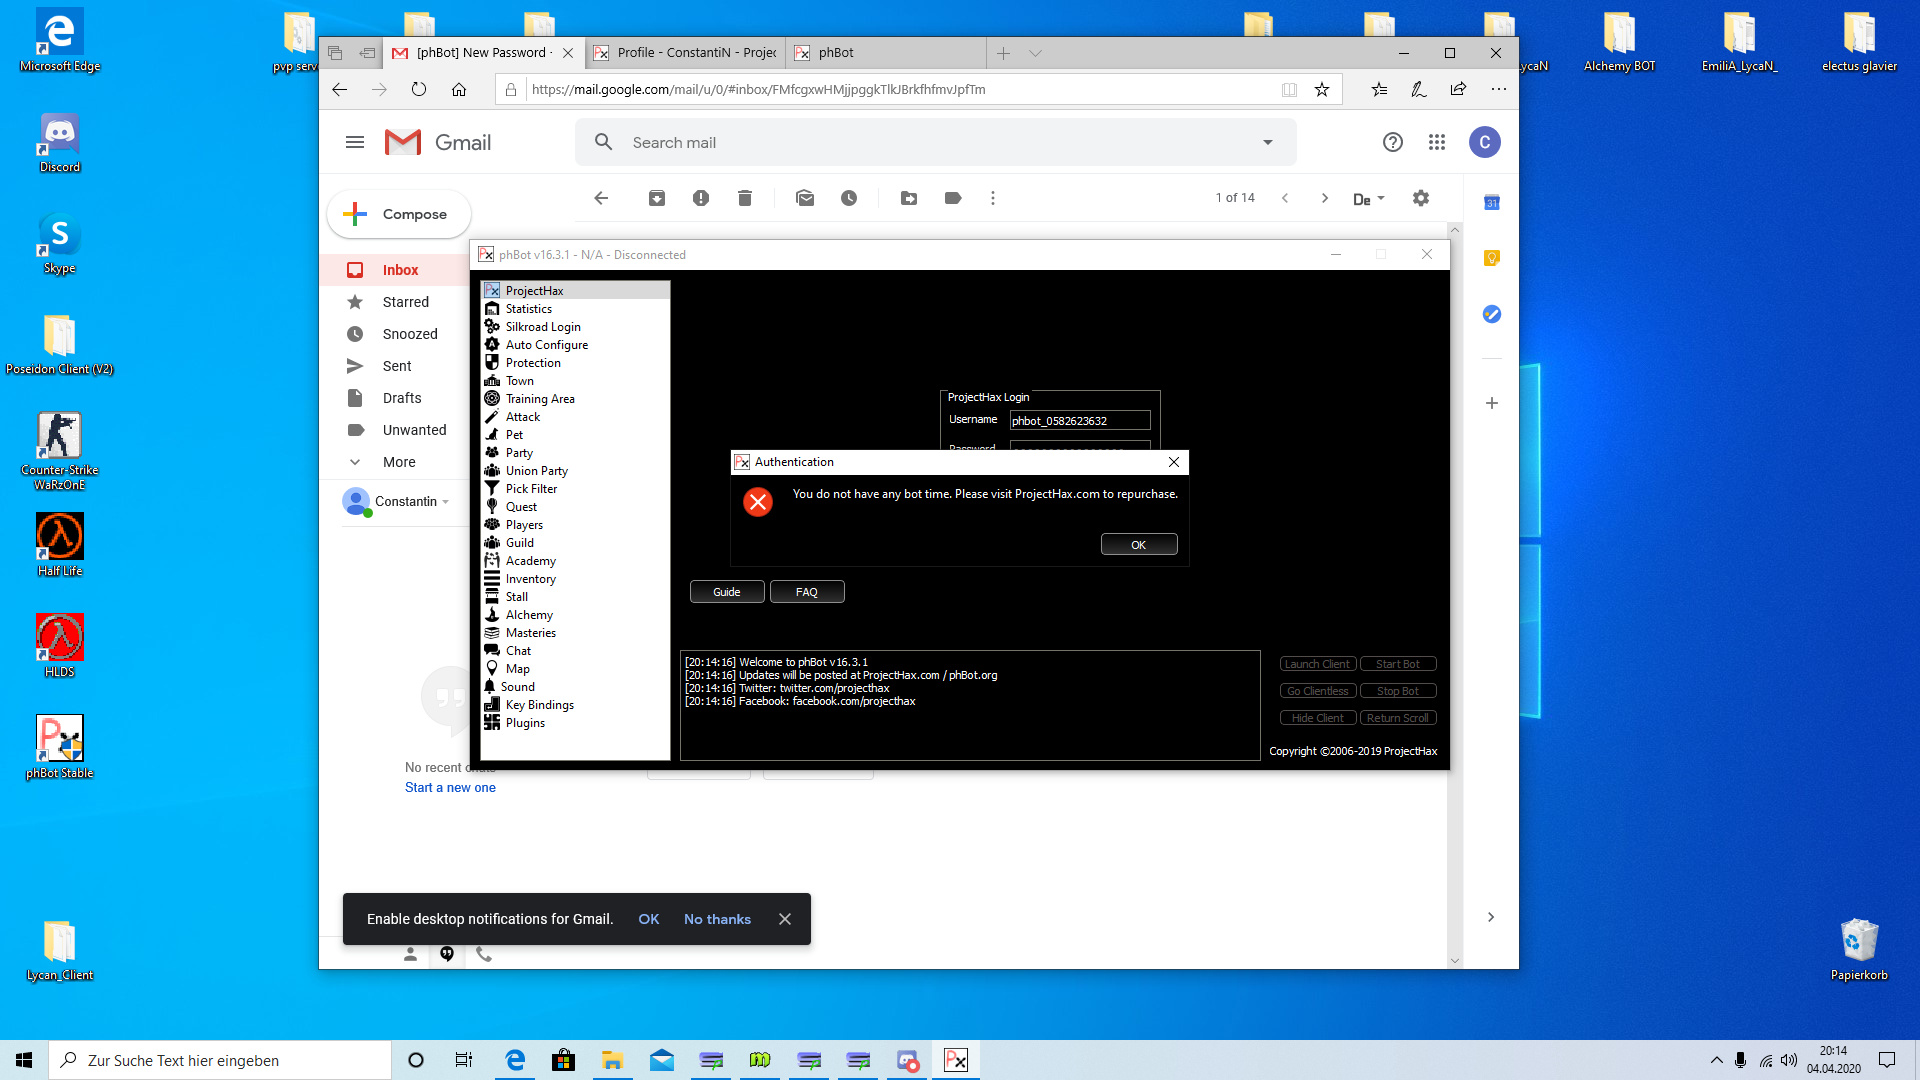Viewport: 1920px width, 1080px height.
Task: Click the ProjectHax Username input field
Action: pyautogui.click(x=1079, y=421)
